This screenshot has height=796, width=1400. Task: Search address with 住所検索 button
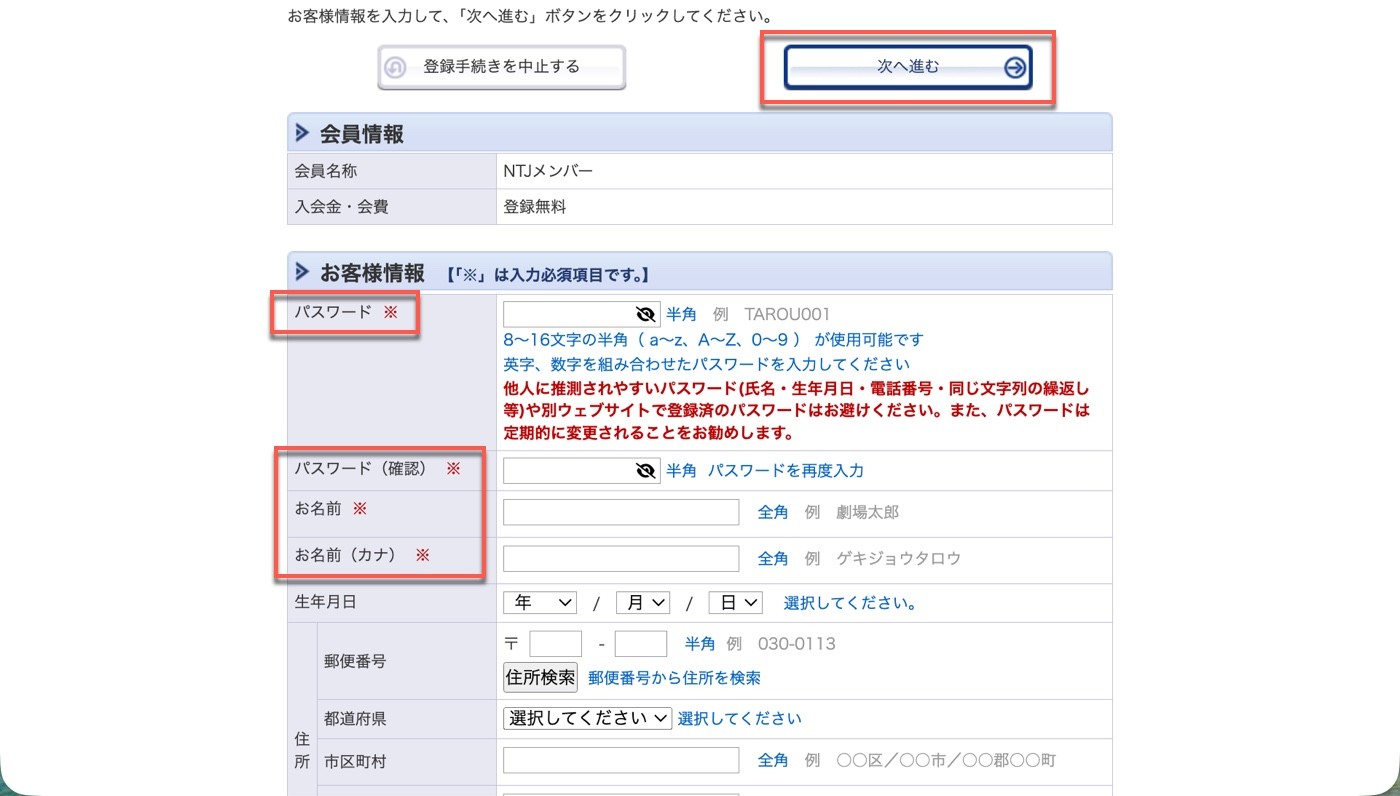pos(540,678)
